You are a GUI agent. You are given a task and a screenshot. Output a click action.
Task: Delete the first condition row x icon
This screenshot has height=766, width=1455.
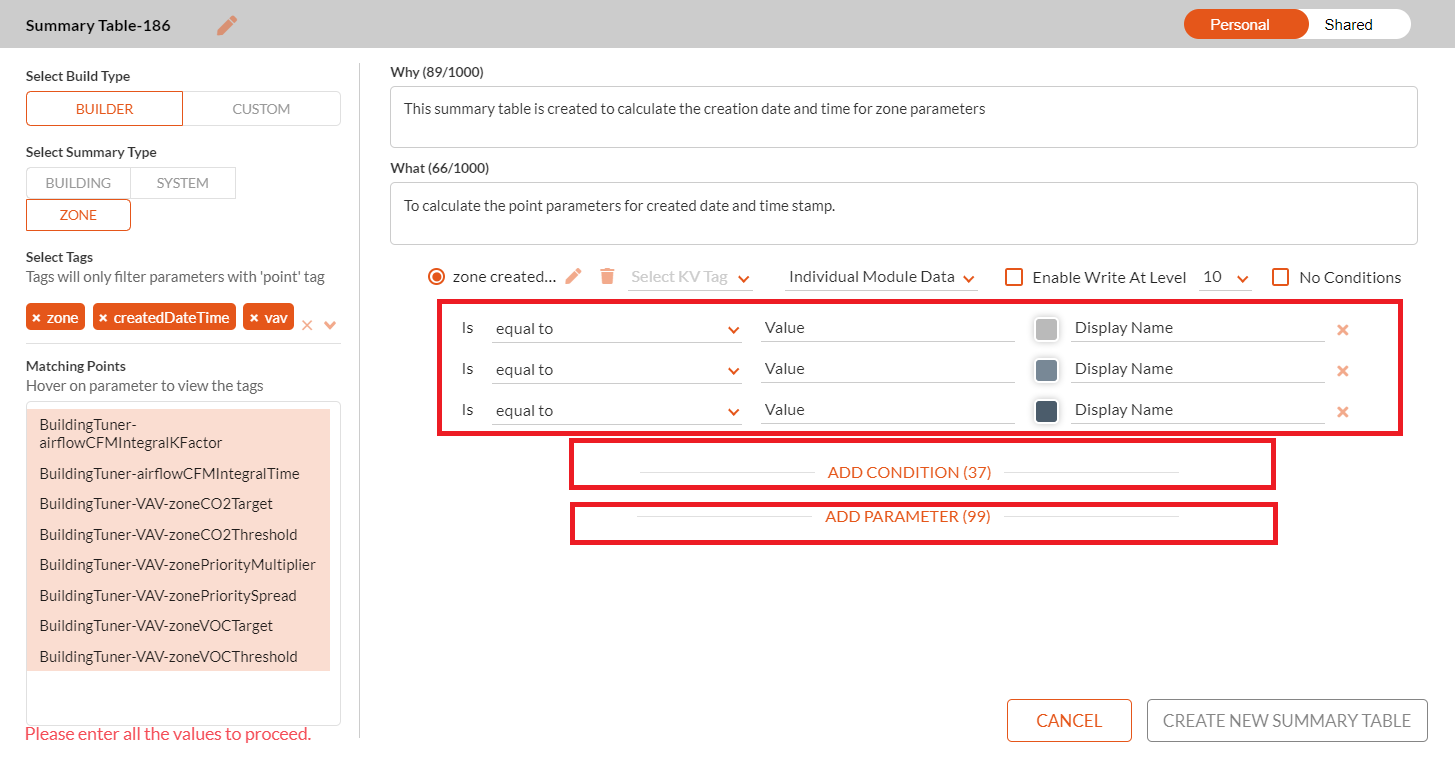coord(1343,329)
